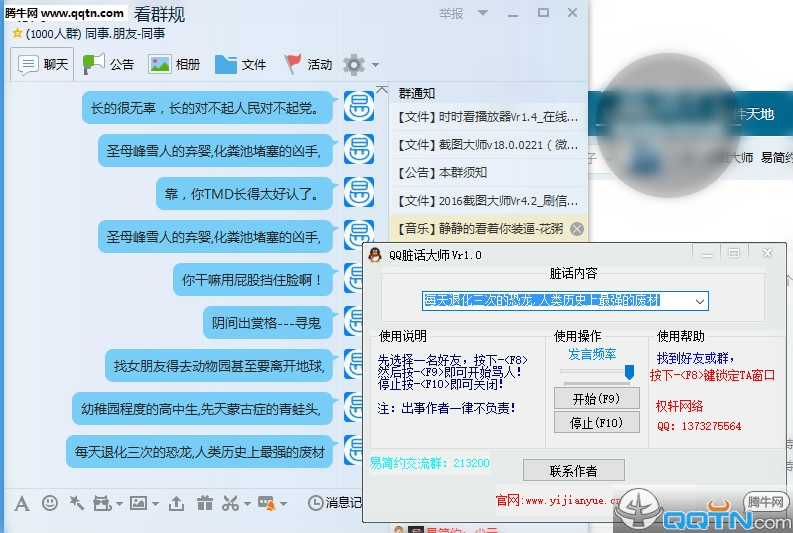Image resolution: width=793 pixels, height=533 pixels.
Task: Click avatar beside message 靠，你TMD长得太好认了
Action: pyautogui.click(x=359, y=192)
